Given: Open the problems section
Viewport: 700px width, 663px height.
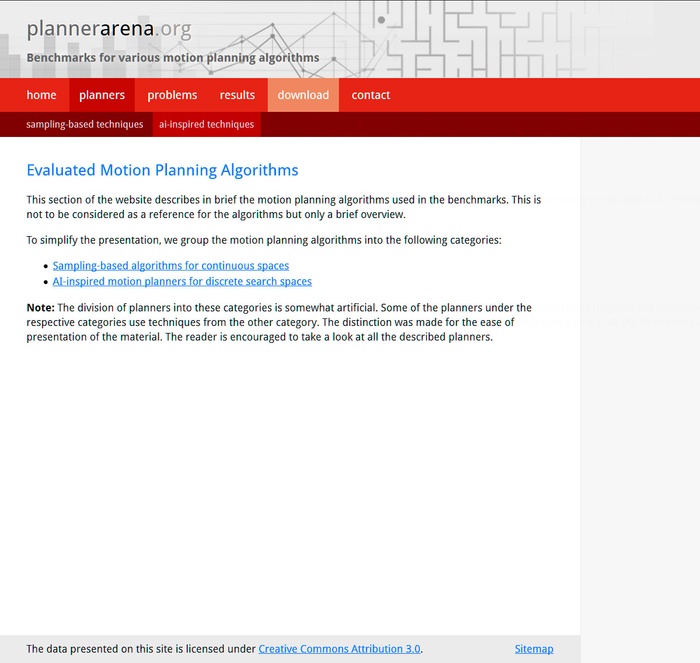Looking at the screenshot, I should coord(172,95).
